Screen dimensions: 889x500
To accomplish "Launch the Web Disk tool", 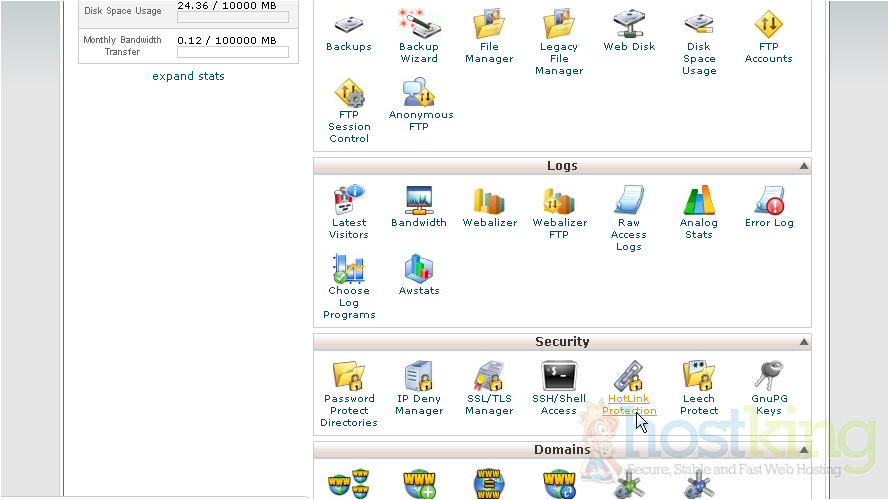I will point(629,26).
